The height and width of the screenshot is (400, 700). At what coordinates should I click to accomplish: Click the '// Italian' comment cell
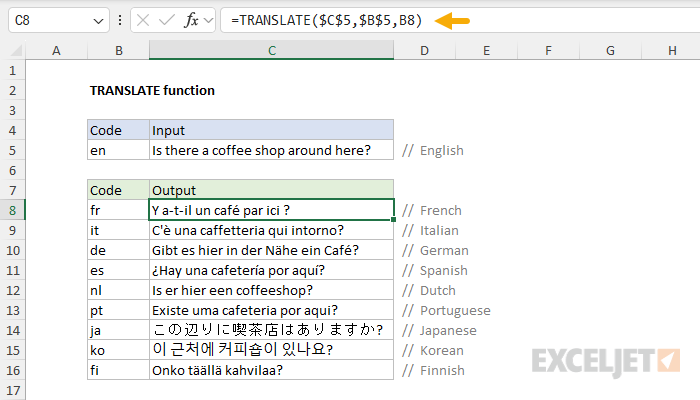pyautogui.click(x=430, y=230)
